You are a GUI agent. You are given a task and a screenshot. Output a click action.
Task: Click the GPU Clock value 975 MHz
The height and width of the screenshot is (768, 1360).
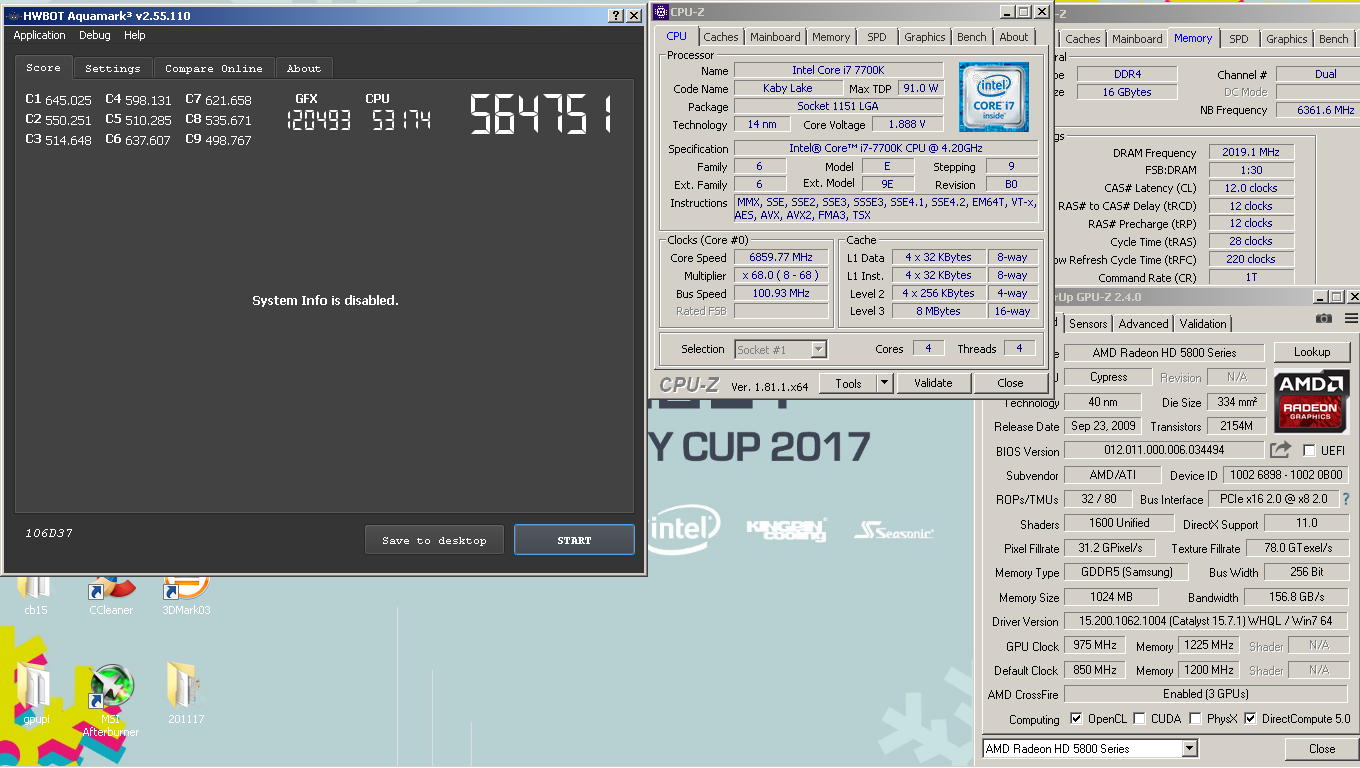tap(1095, 646)
